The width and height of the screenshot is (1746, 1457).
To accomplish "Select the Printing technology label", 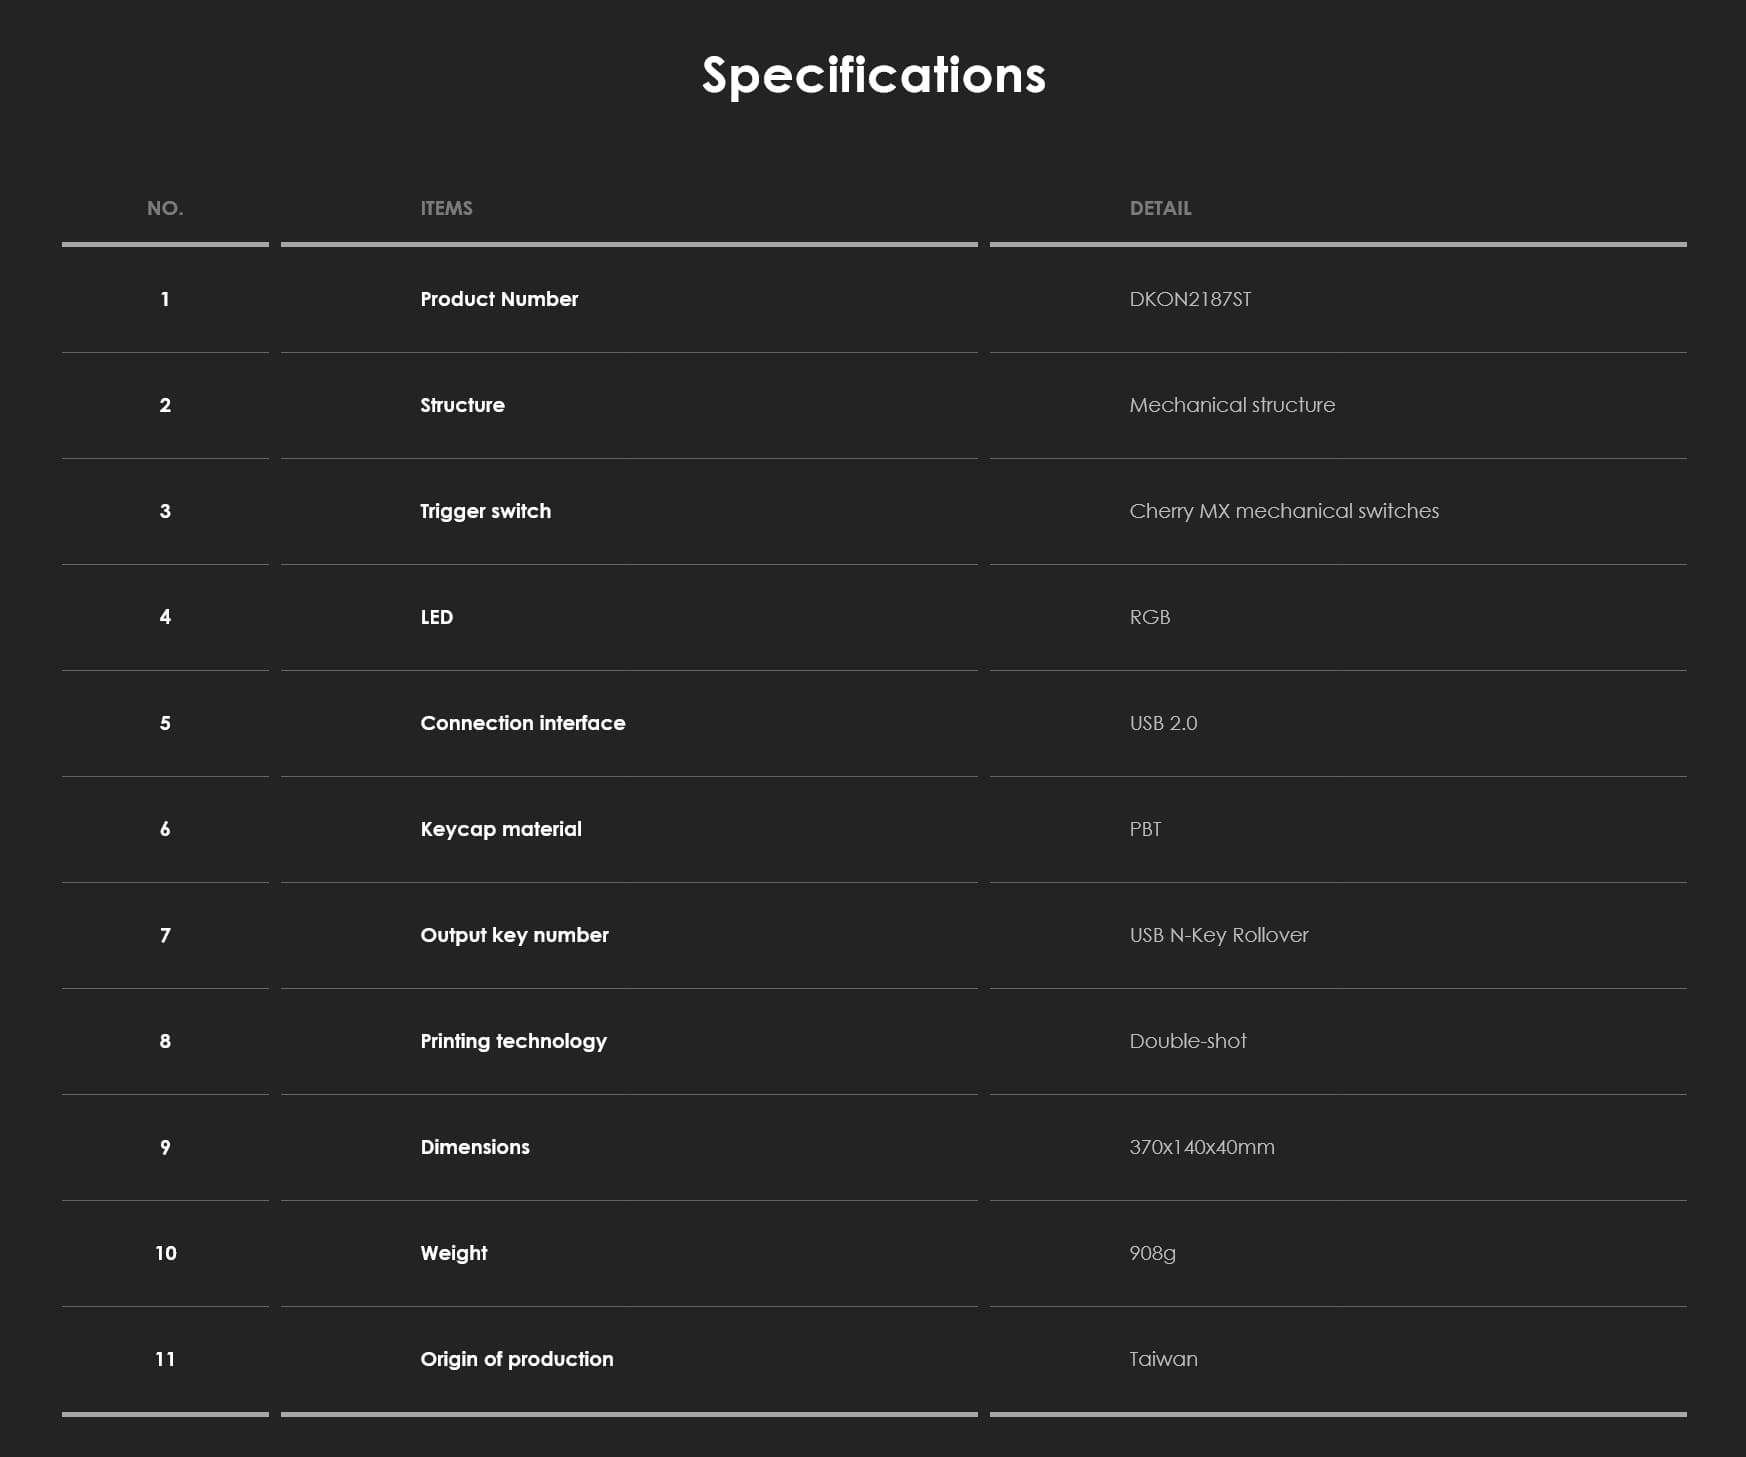I will [x=513, y=1041].
